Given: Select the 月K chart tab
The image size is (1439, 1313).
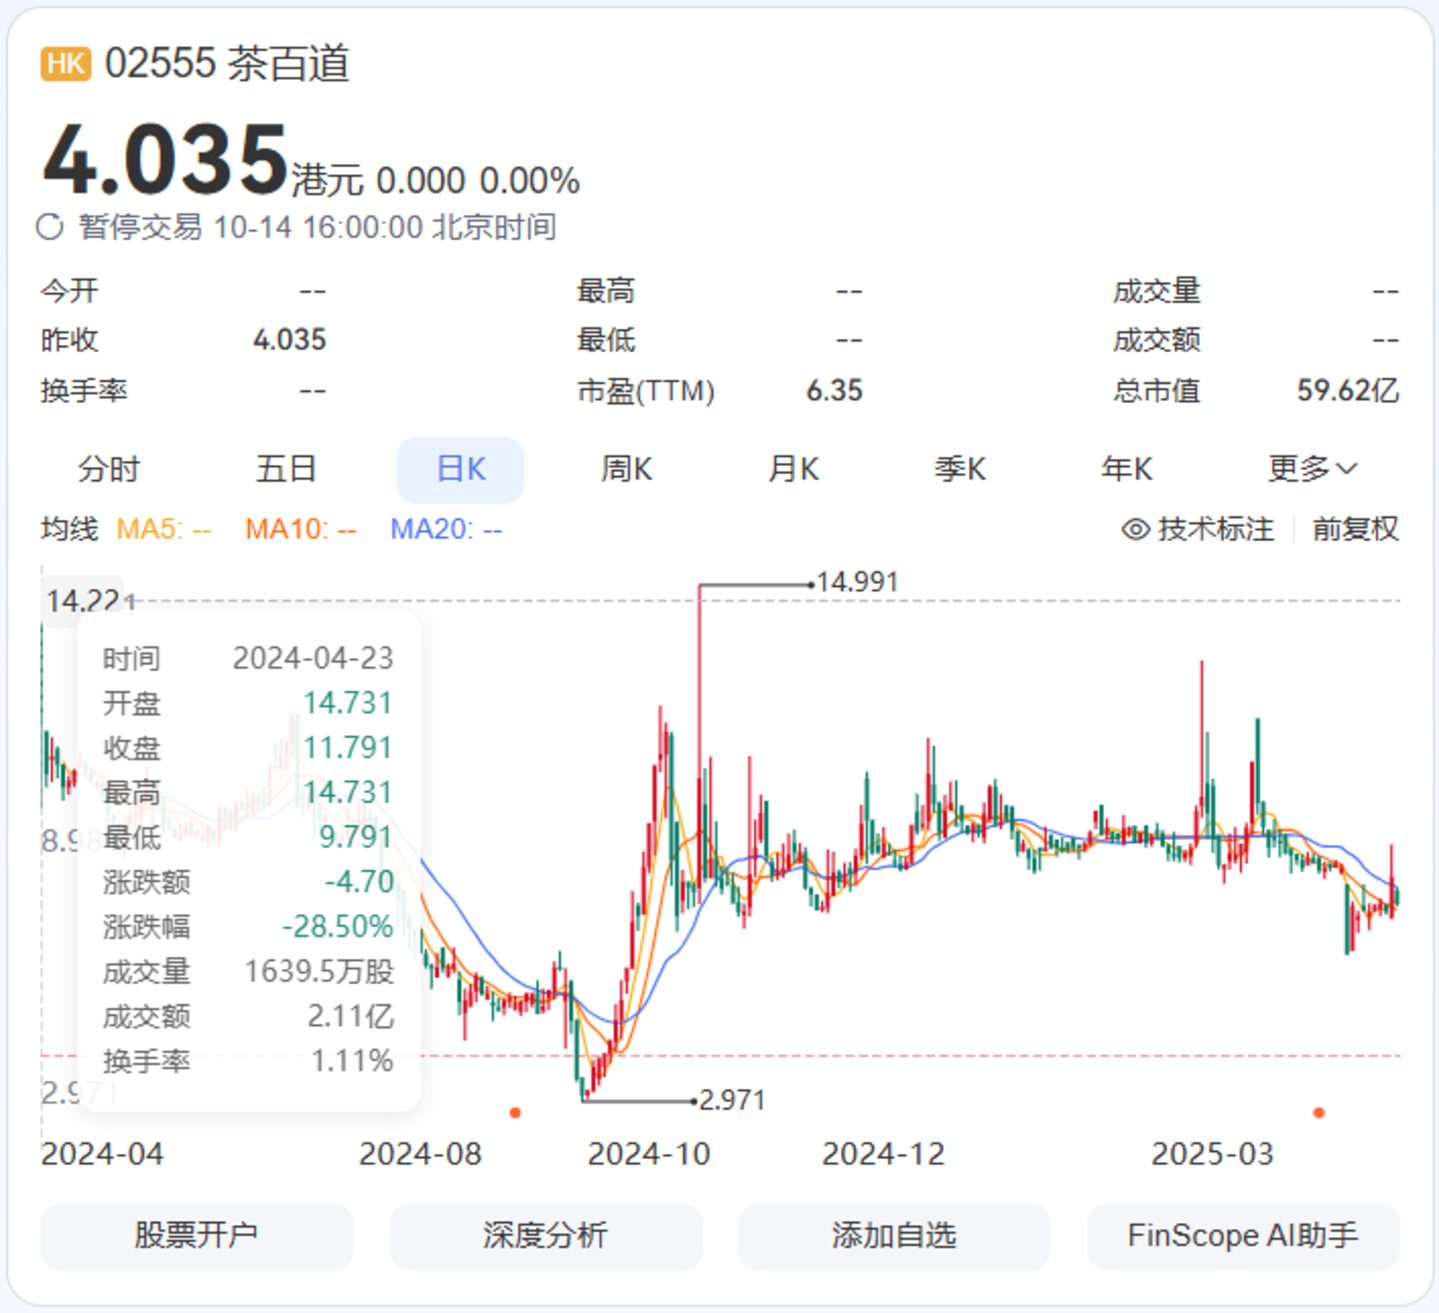Looking at the screenshot, I should click(x=794, y=469).
